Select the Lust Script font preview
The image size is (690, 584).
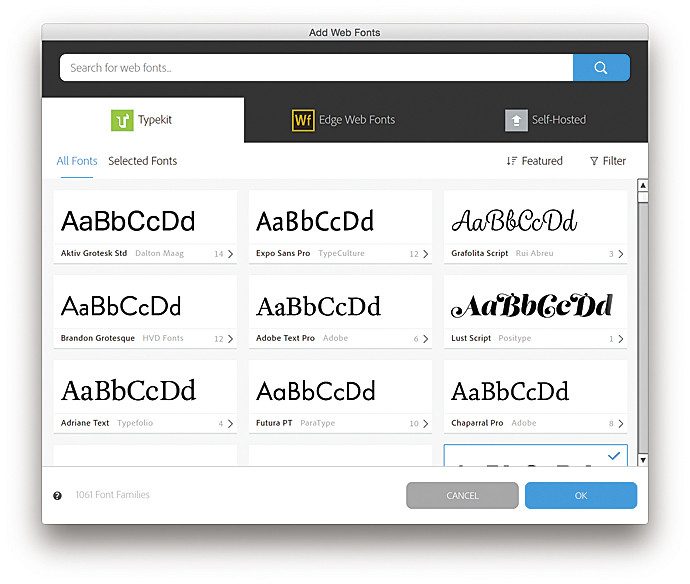[536, 302]
